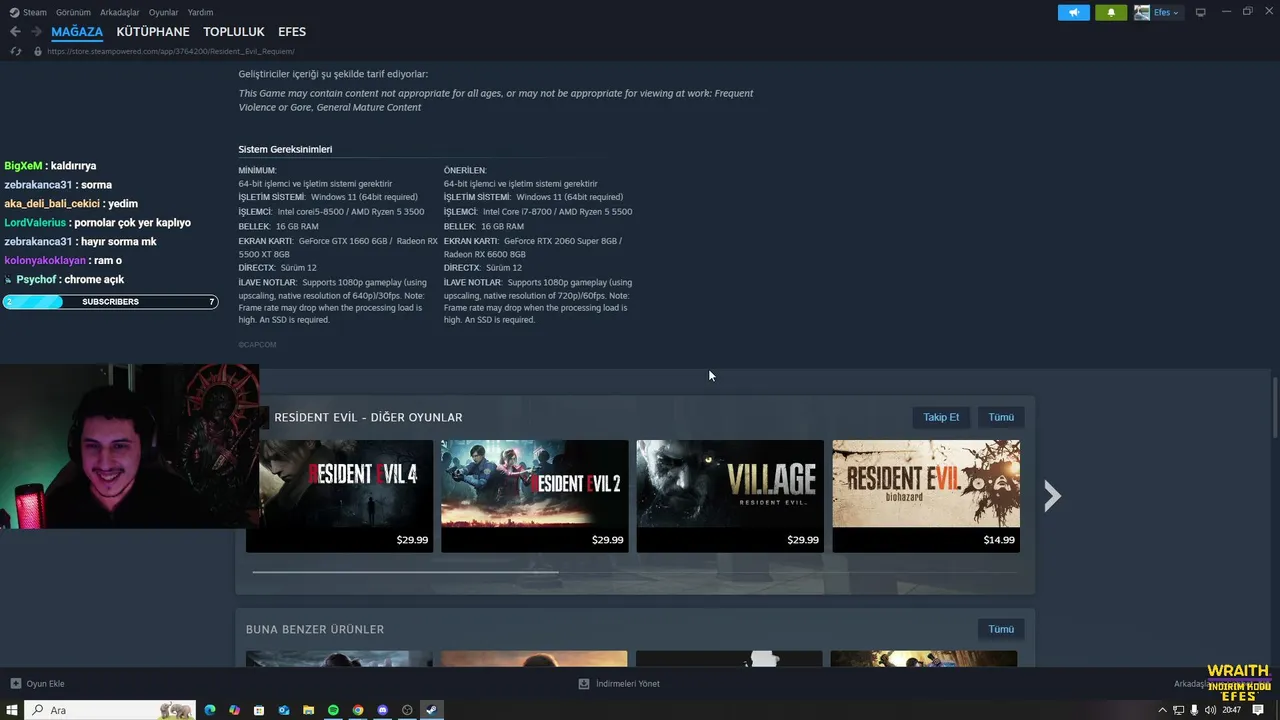The height and width of the screenshot is (720, 1280).
Task: Open Copilot from the taskbar
Action: (234, 710)
